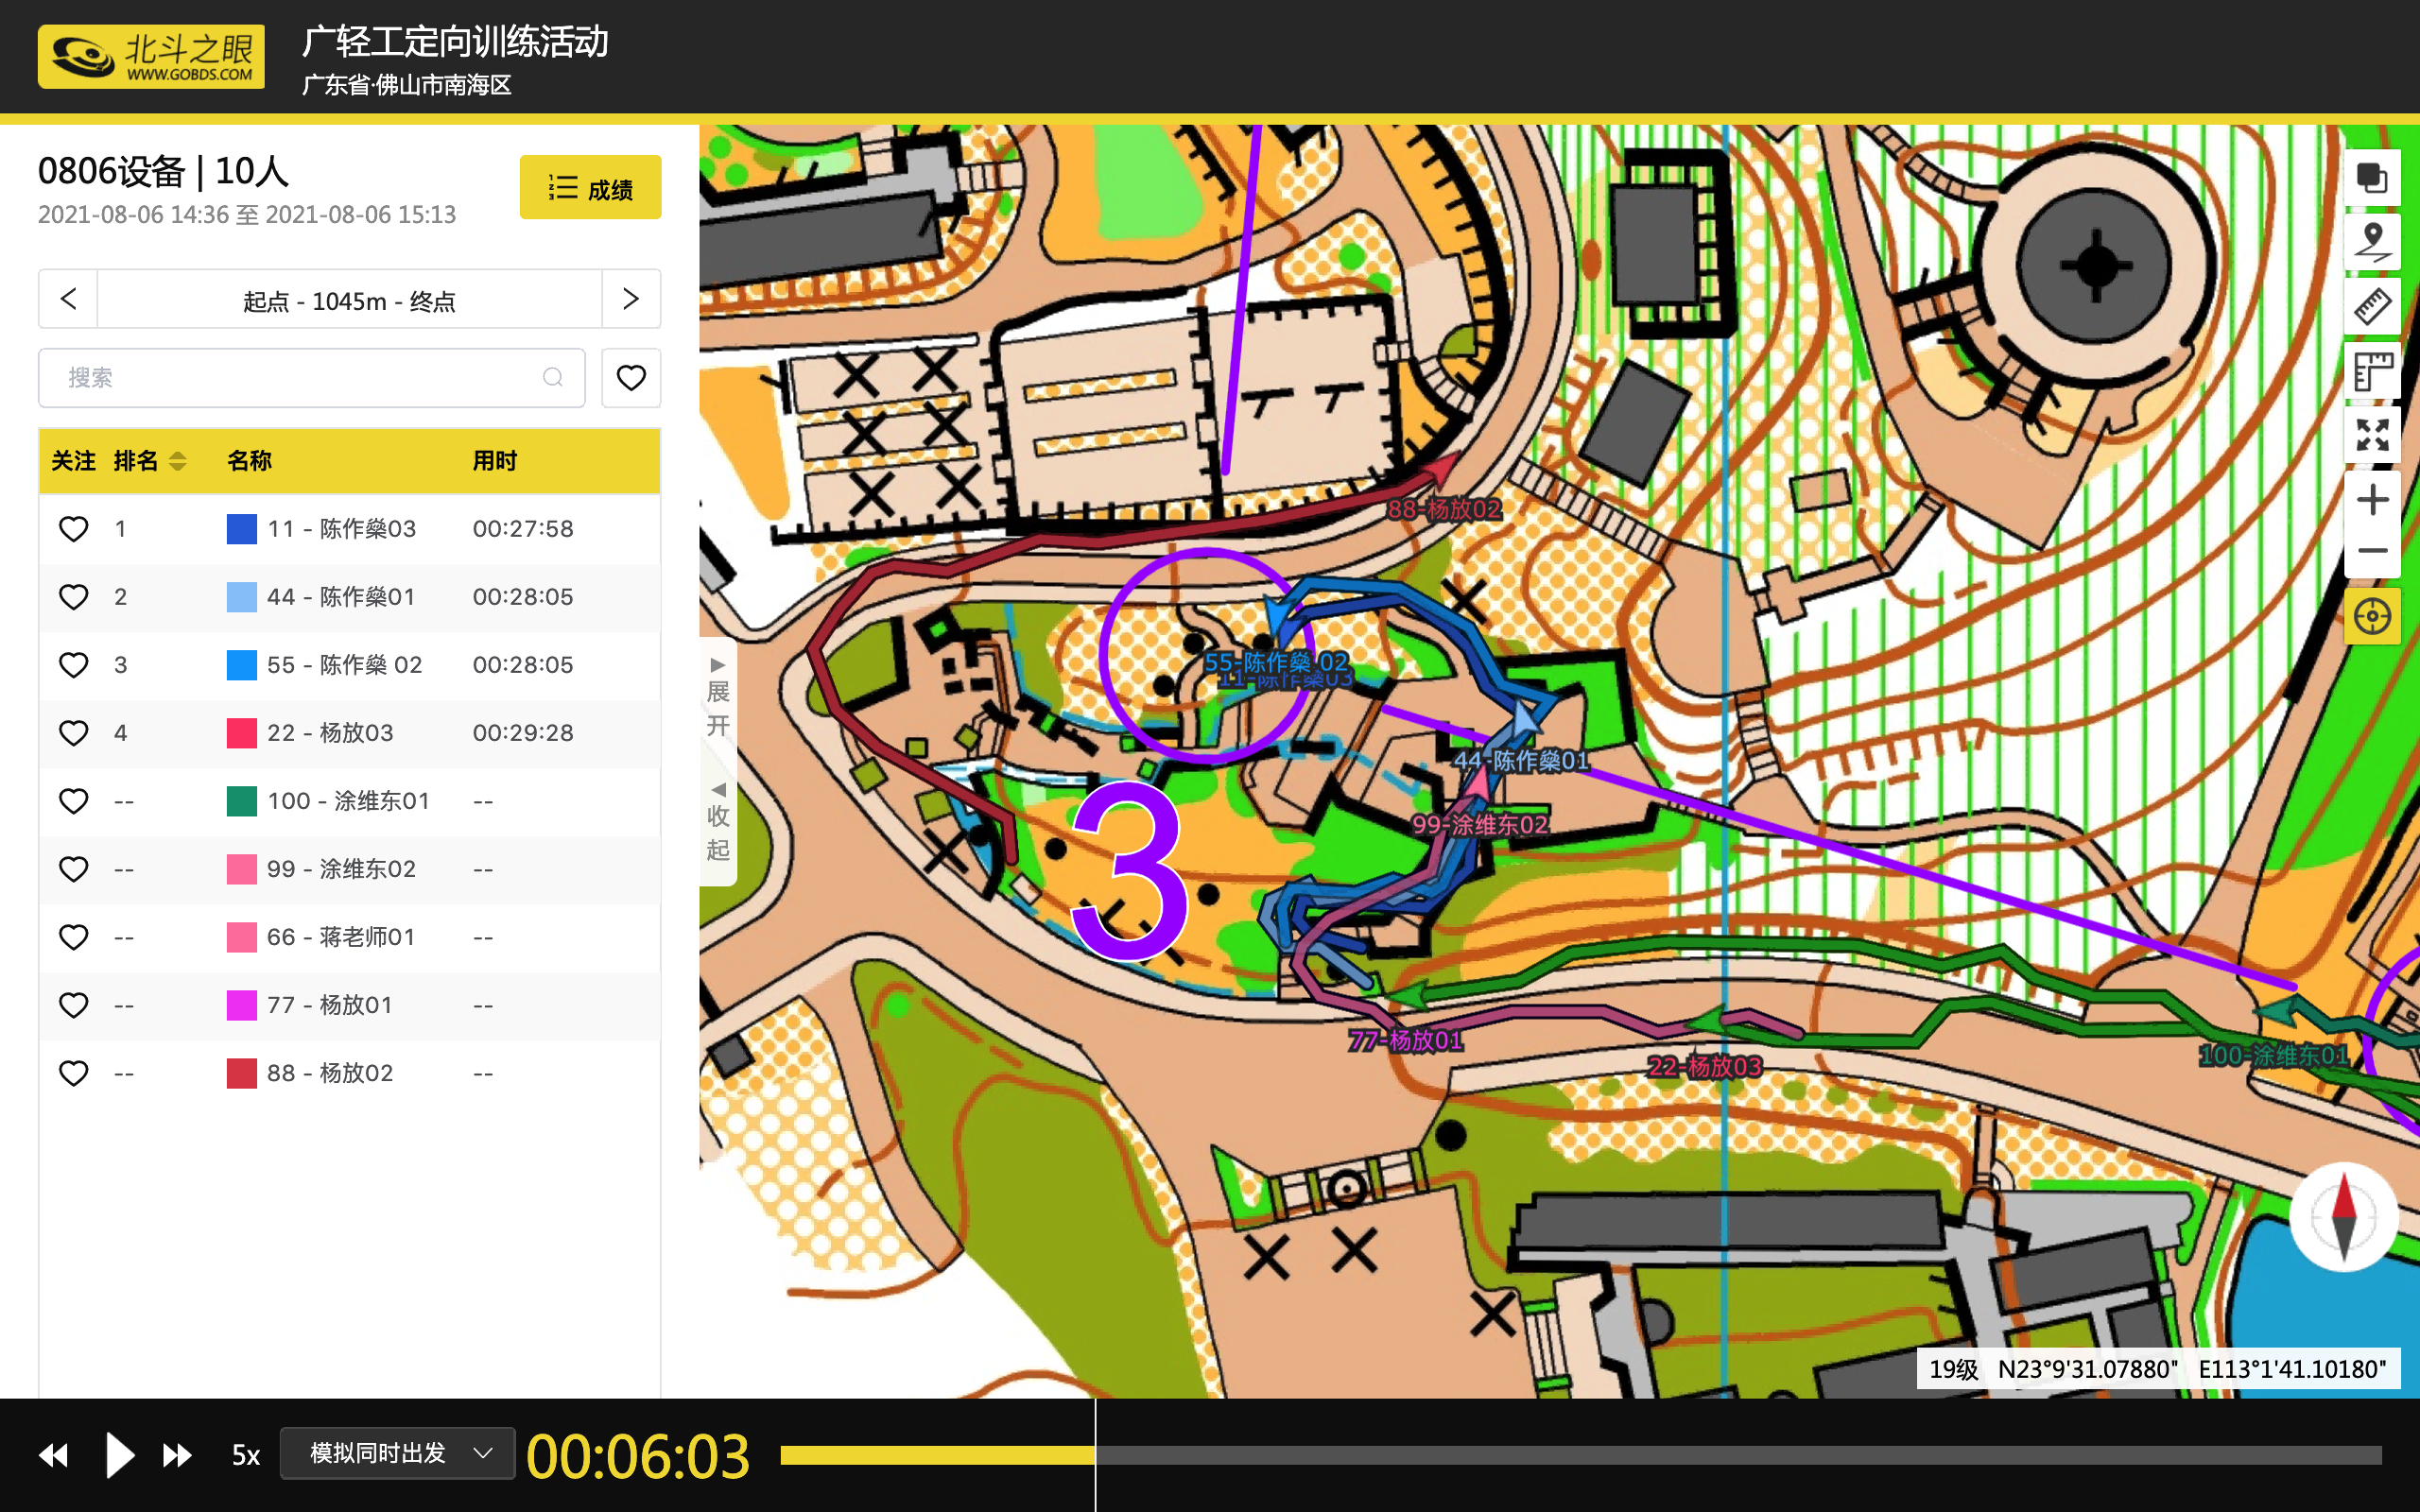Toggle the favorites-only heart filter
Image resolution: width=2420 pixels, height=1512 pixels.
pos(630,378)
